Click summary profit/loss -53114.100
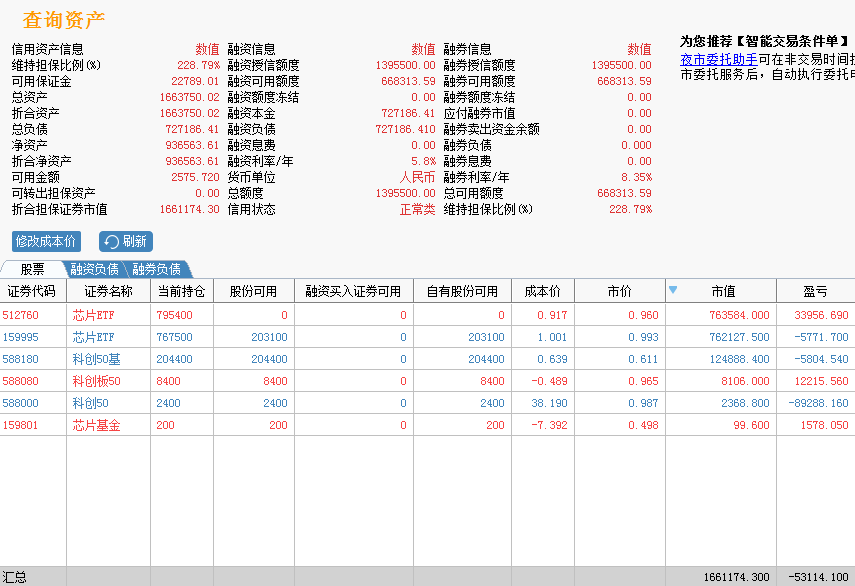855x586 pixels. (818, 577)
